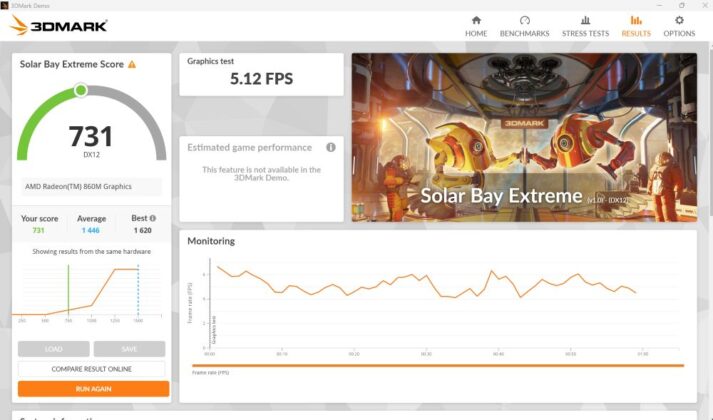
Task: Click the Run Again button
Action: click(x=93, y=389)
